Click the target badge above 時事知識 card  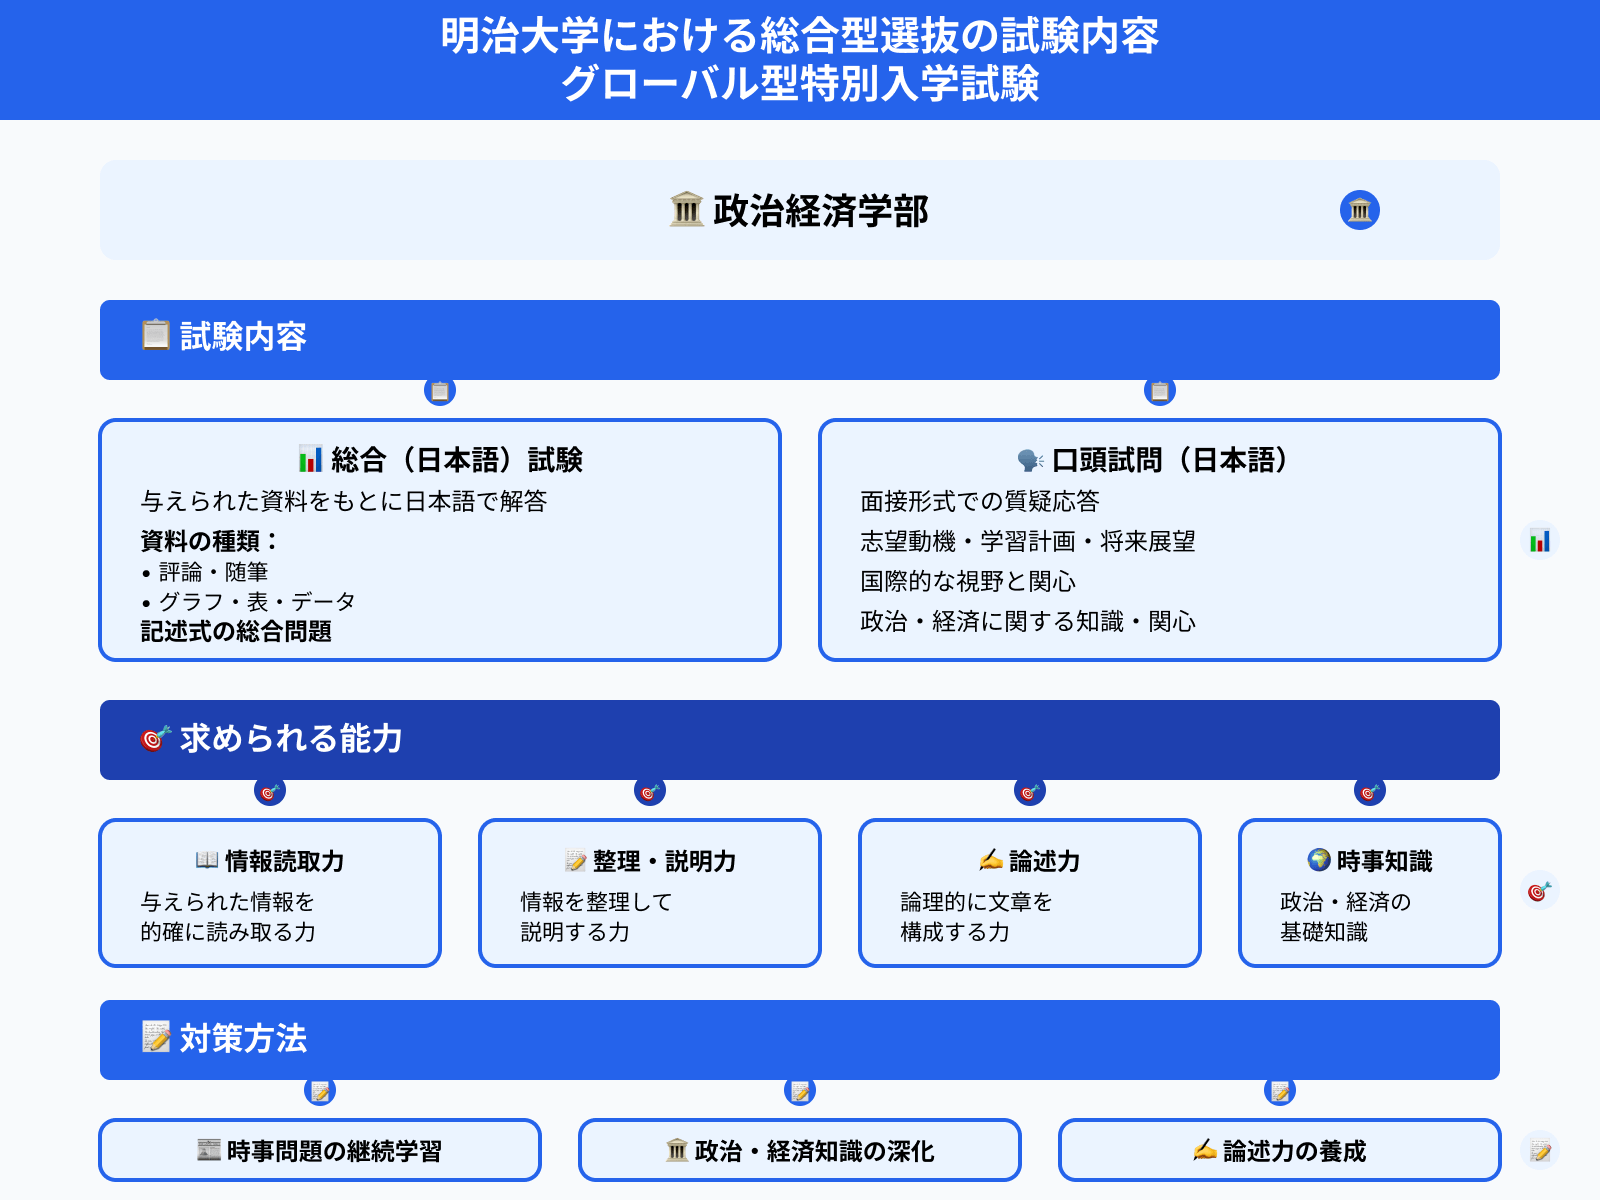pos(1370,791)
